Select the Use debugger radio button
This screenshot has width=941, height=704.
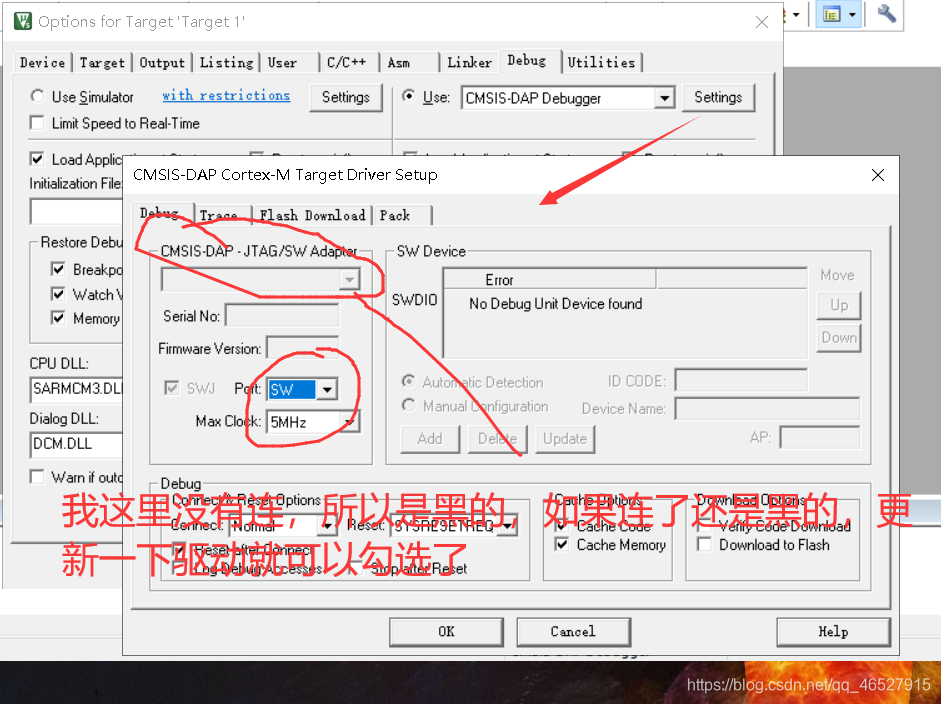pyautogui.click(x=409, y=96)
